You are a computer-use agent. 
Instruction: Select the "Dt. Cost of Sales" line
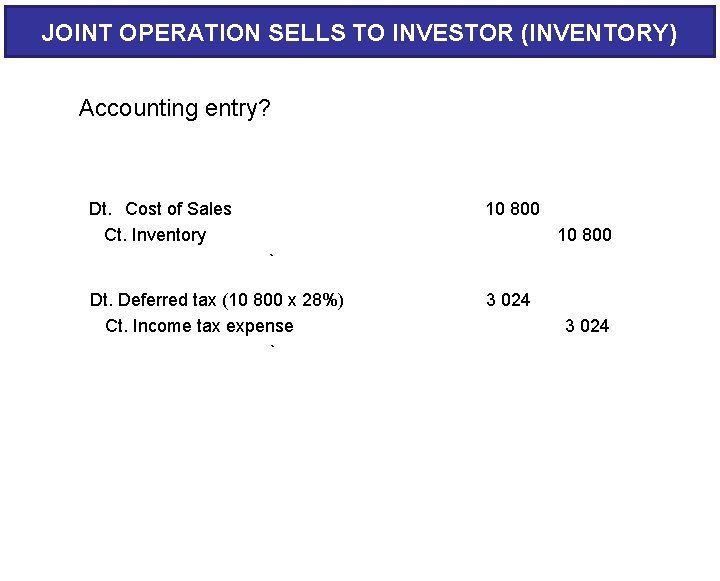(160, 209)
